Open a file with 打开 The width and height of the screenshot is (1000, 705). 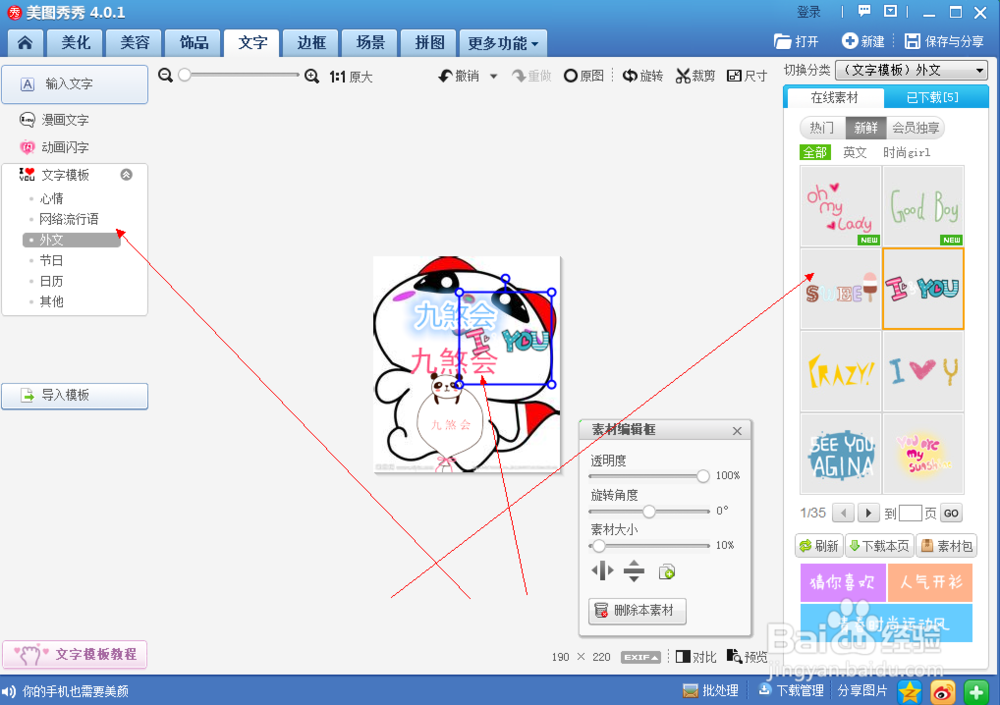pos(796,41)
